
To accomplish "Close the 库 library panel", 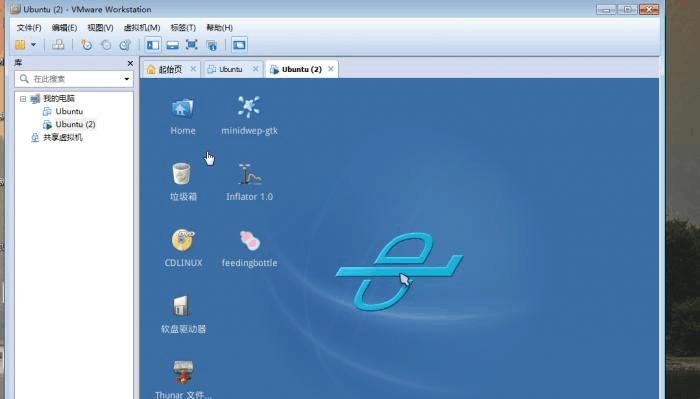I will pos(130,63).
